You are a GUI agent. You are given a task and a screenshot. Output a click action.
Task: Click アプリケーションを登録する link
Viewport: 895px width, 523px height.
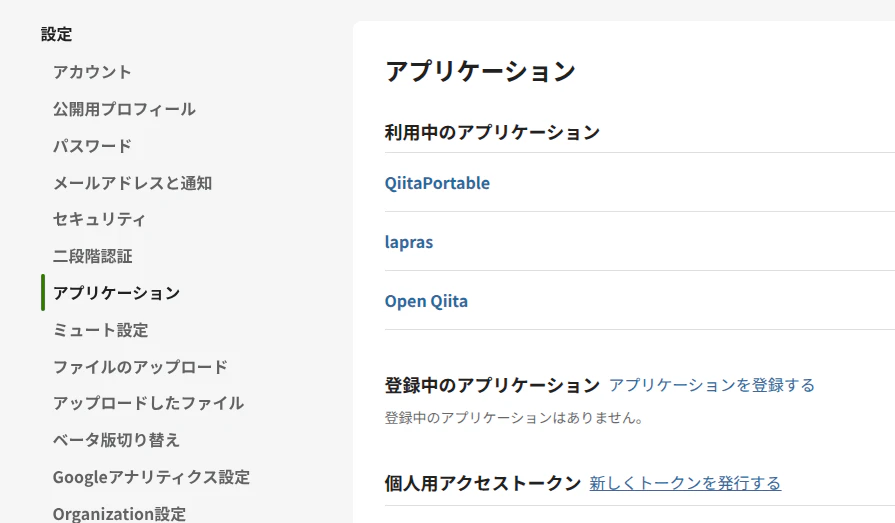pos(712,385)
